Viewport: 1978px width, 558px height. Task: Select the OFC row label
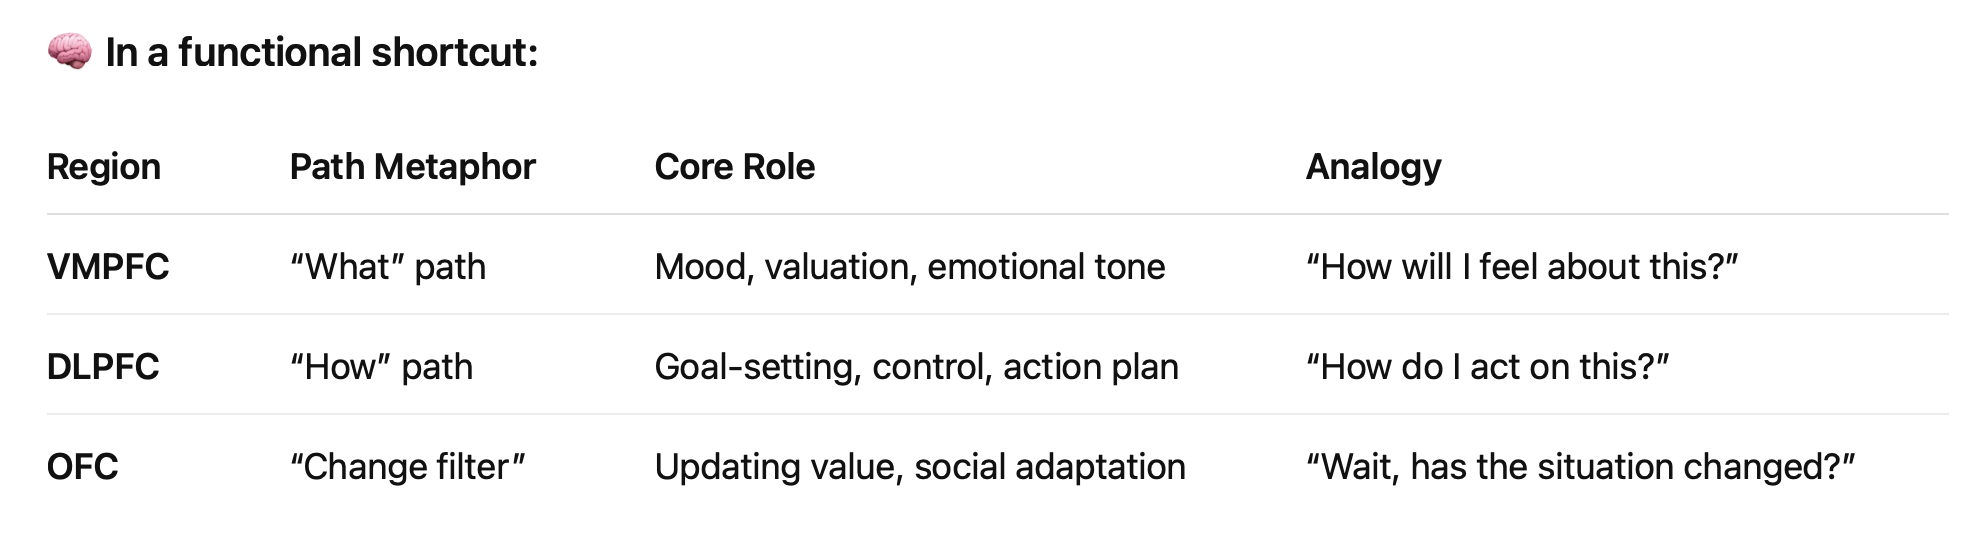[83, 467]
